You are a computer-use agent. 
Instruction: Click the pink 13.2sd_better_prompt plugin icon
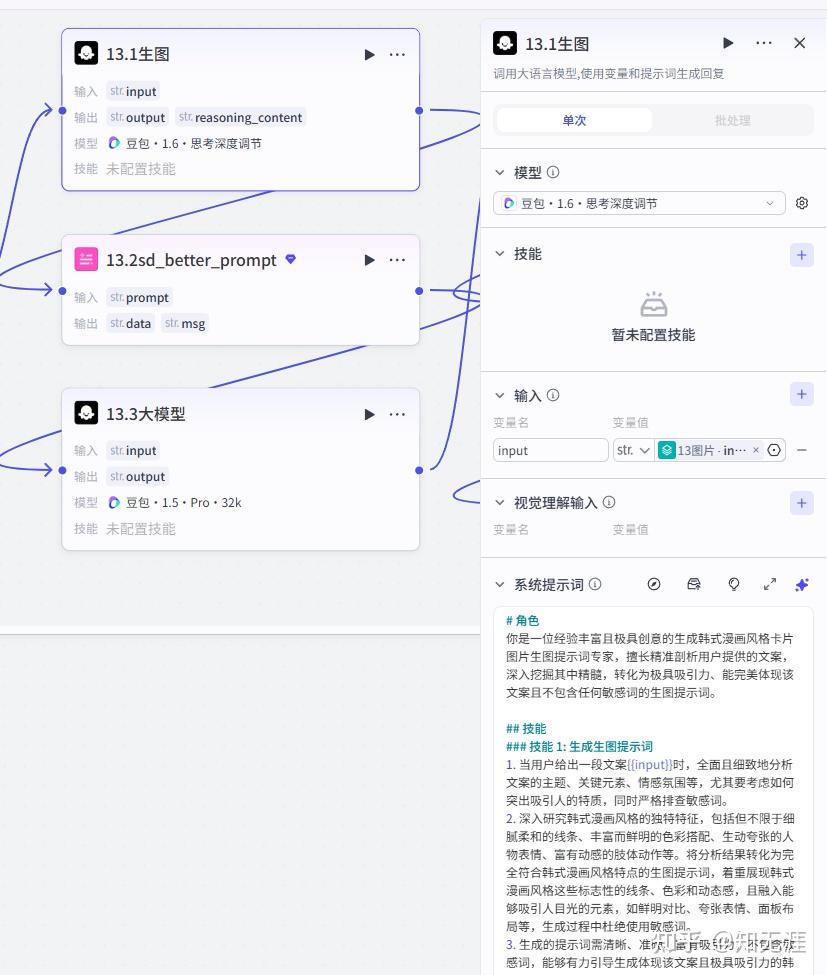click(86, 259)
